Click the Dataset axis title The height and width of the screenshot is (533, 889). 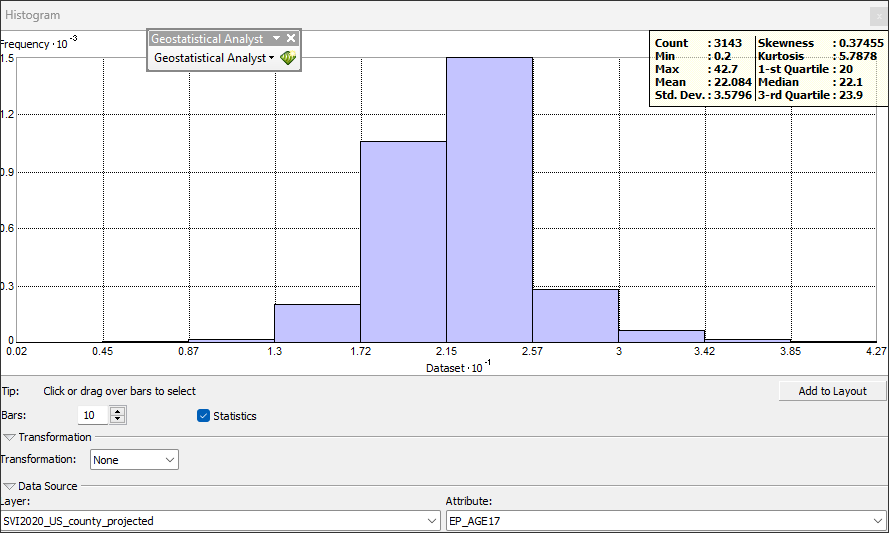[x=458, y=367]
